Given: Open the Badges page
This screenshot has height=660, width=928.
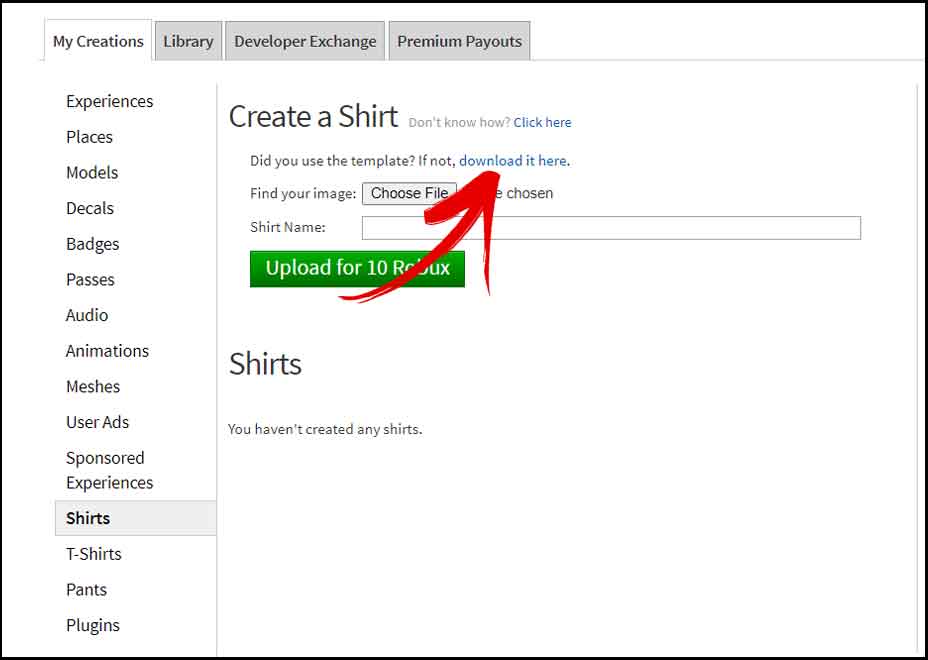Looking at the screenshot, I should coord(92,244).
